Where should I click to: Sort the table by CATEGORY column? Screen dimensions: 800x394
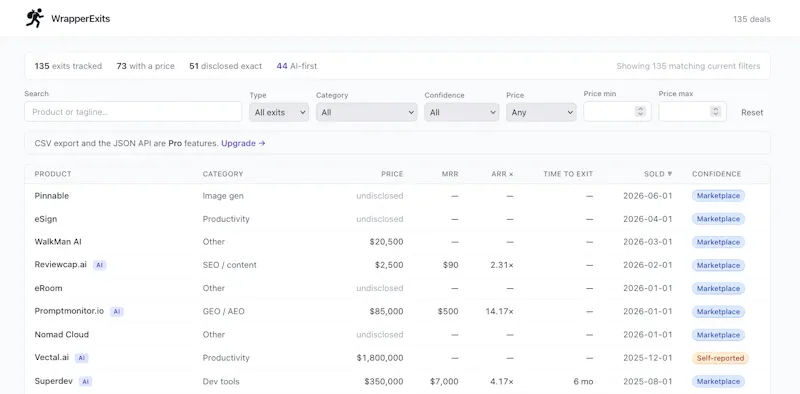tap(223, 174)
